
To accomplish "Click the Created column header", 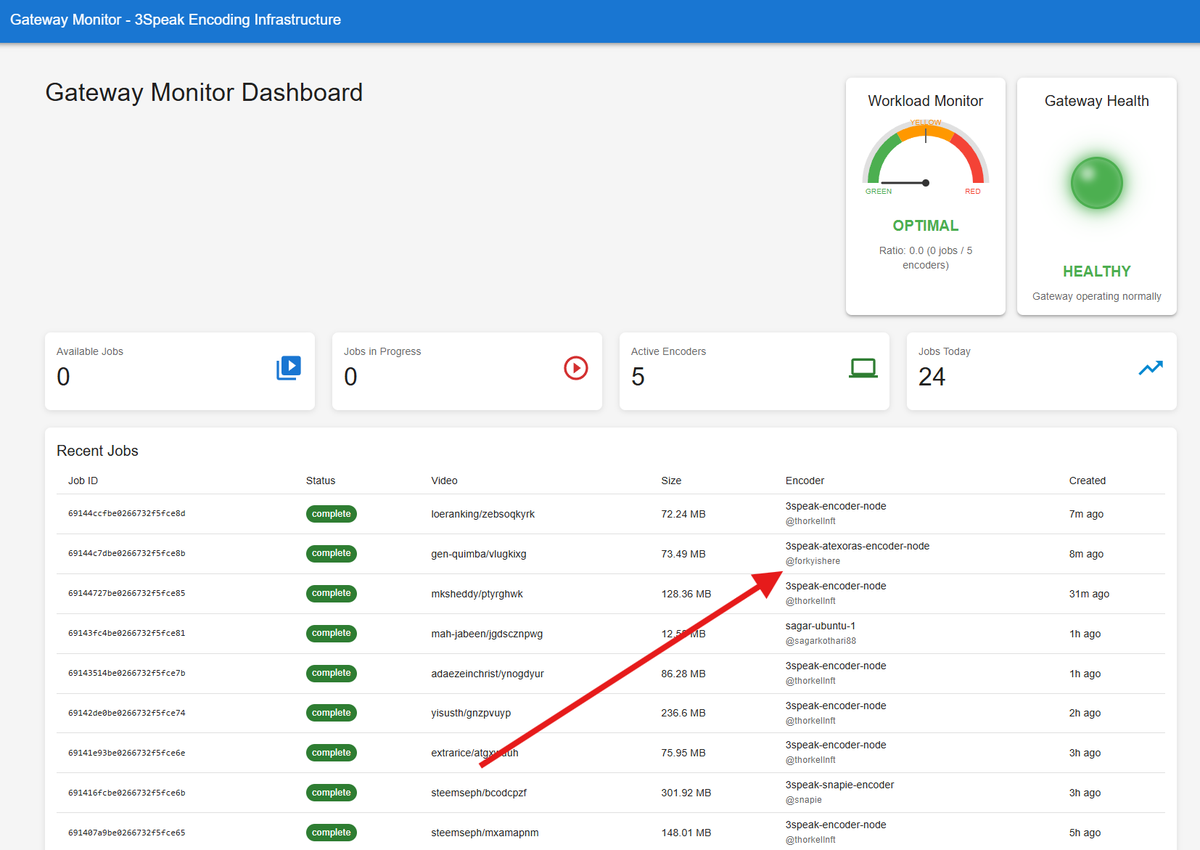I will [1087, 481].
